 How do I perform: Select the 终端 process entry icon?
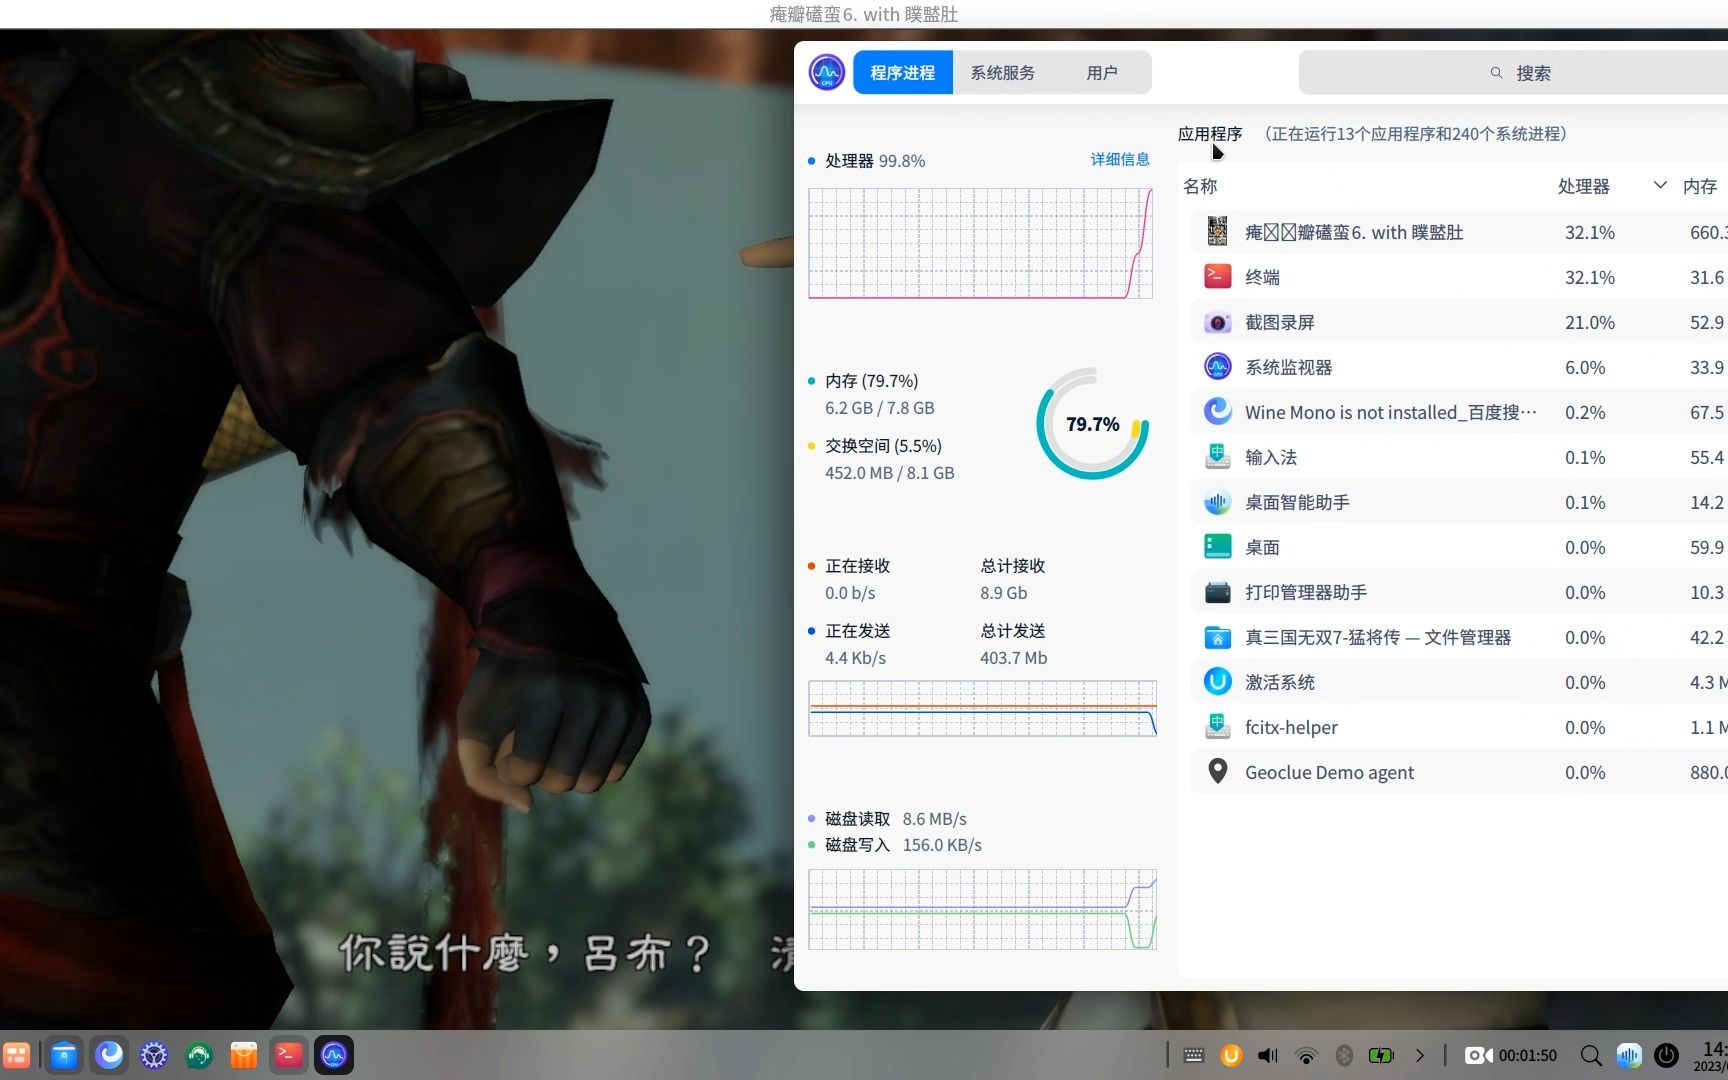click(x=1217, y=276)
